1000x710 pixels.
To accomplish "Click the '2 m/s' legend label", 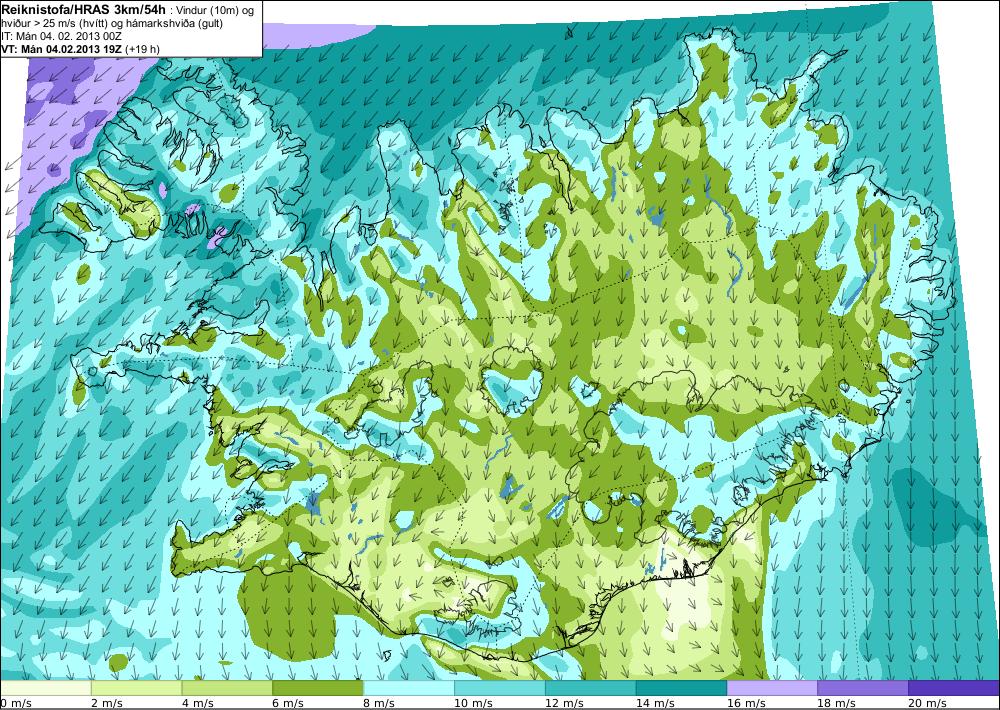I will (x=107, y=703).
